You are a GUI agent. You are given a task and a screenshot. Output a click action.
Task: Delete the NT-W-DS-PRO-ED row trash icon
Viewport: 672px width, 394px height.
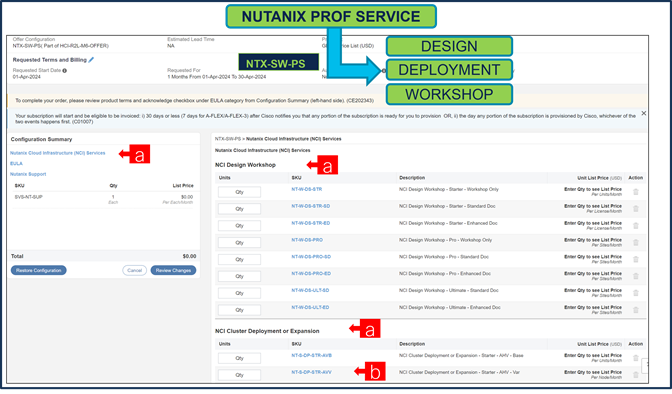(x=636, y=276)
